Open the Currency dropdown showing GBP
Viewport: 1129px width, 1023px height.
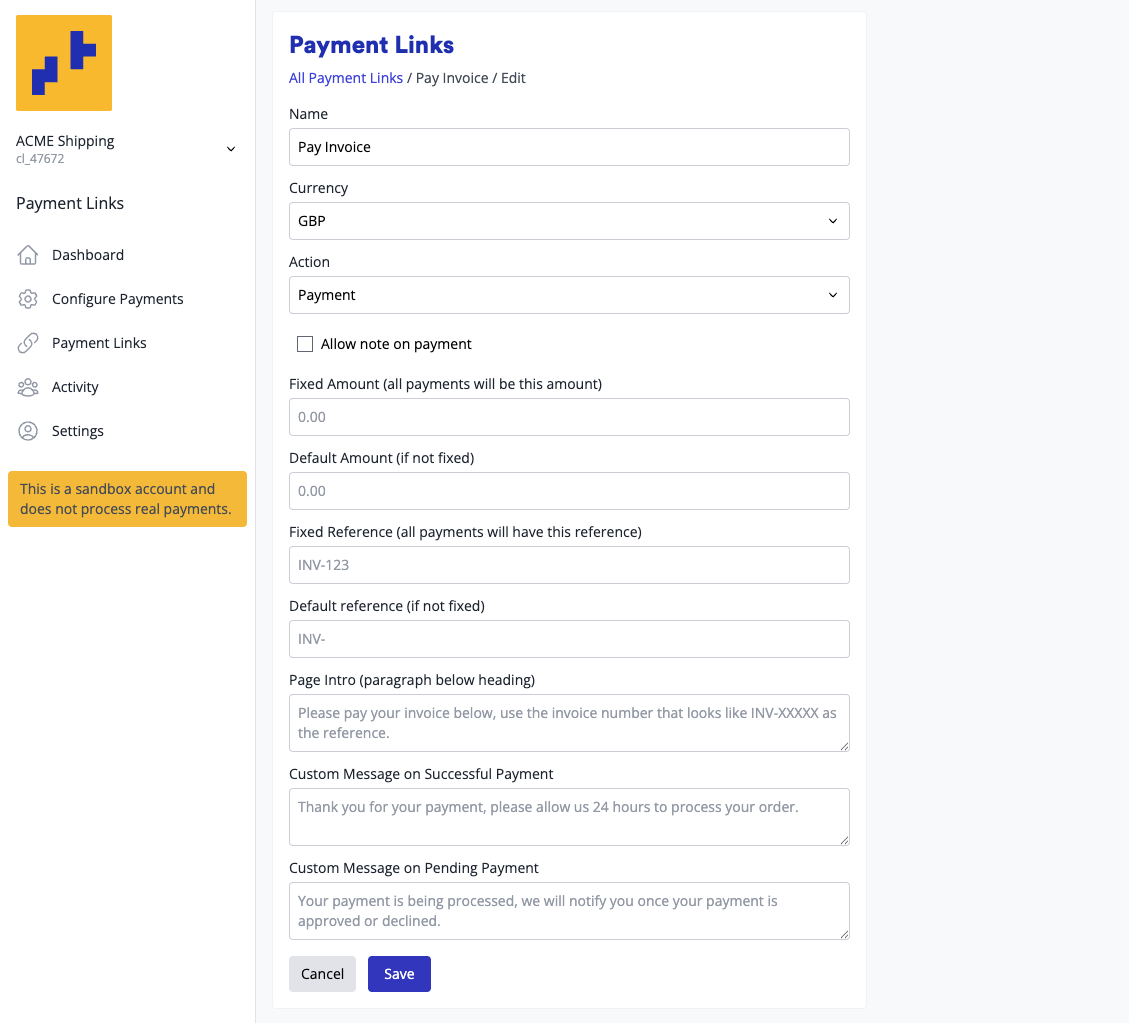click(x=569, y=221)
